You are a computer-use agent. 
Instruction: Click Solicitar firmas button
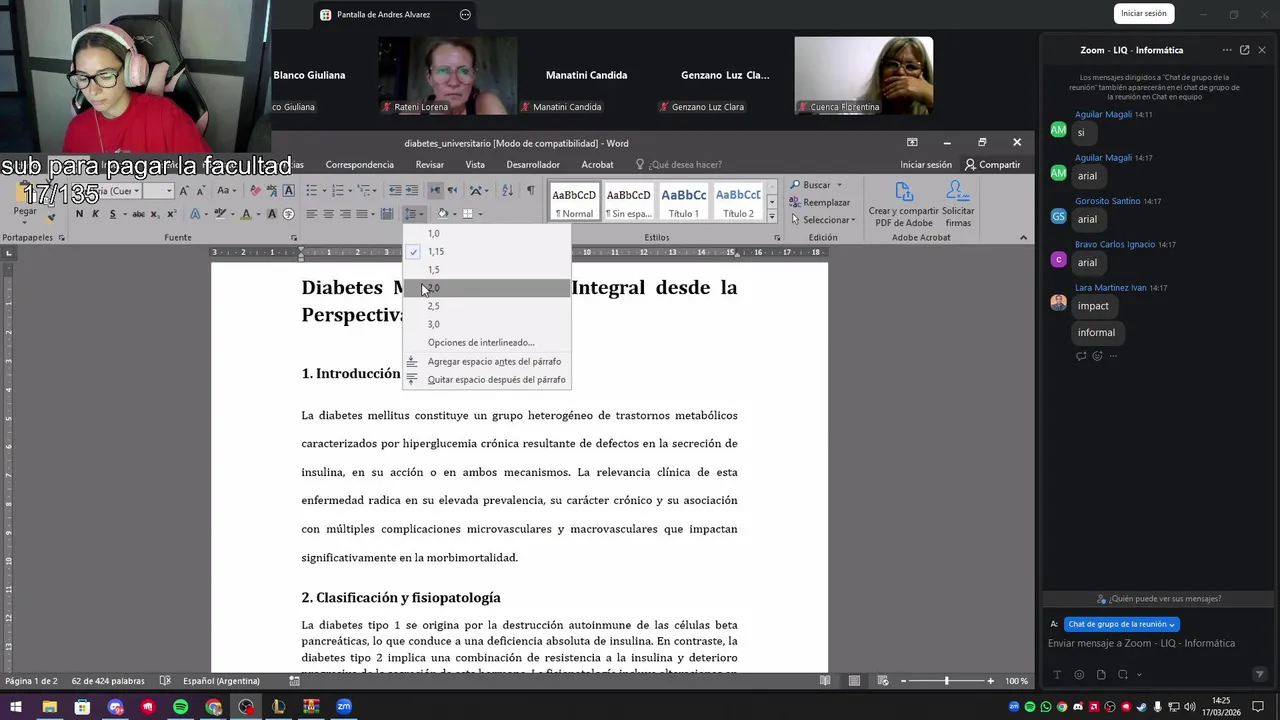(958, 203)
